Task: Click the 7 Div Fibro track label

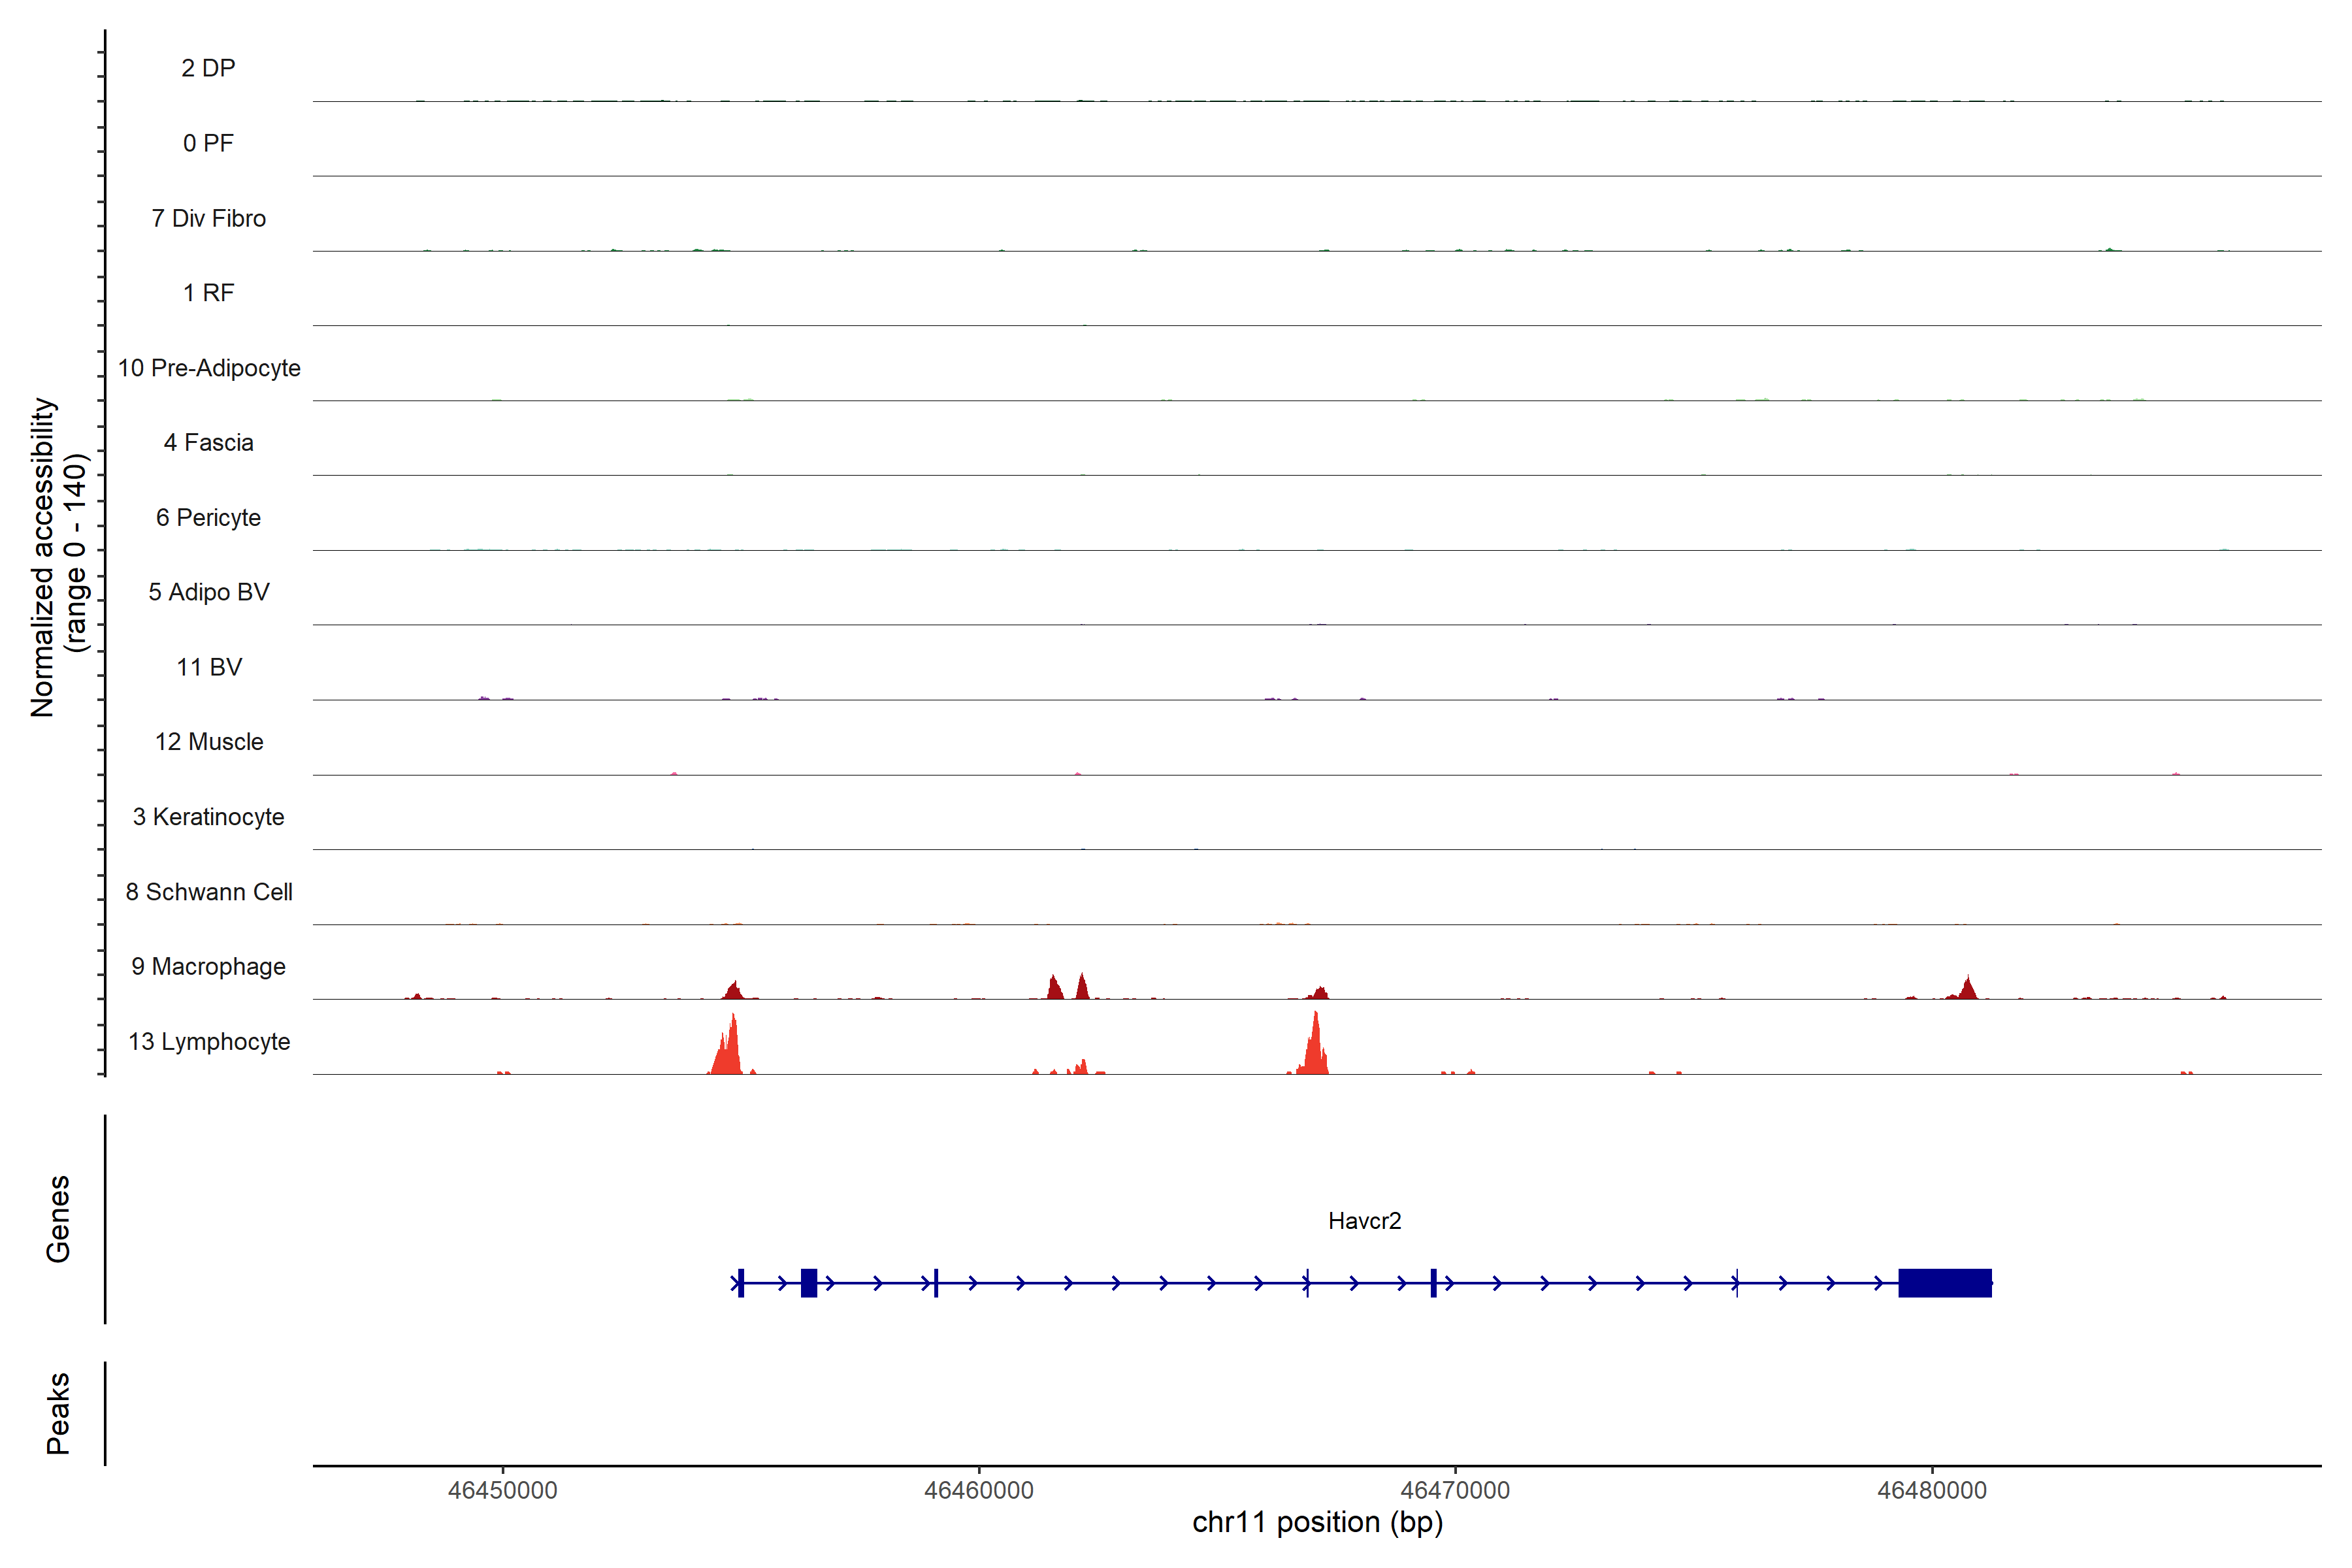Action: pyautogui.click(x=209, y=218)
